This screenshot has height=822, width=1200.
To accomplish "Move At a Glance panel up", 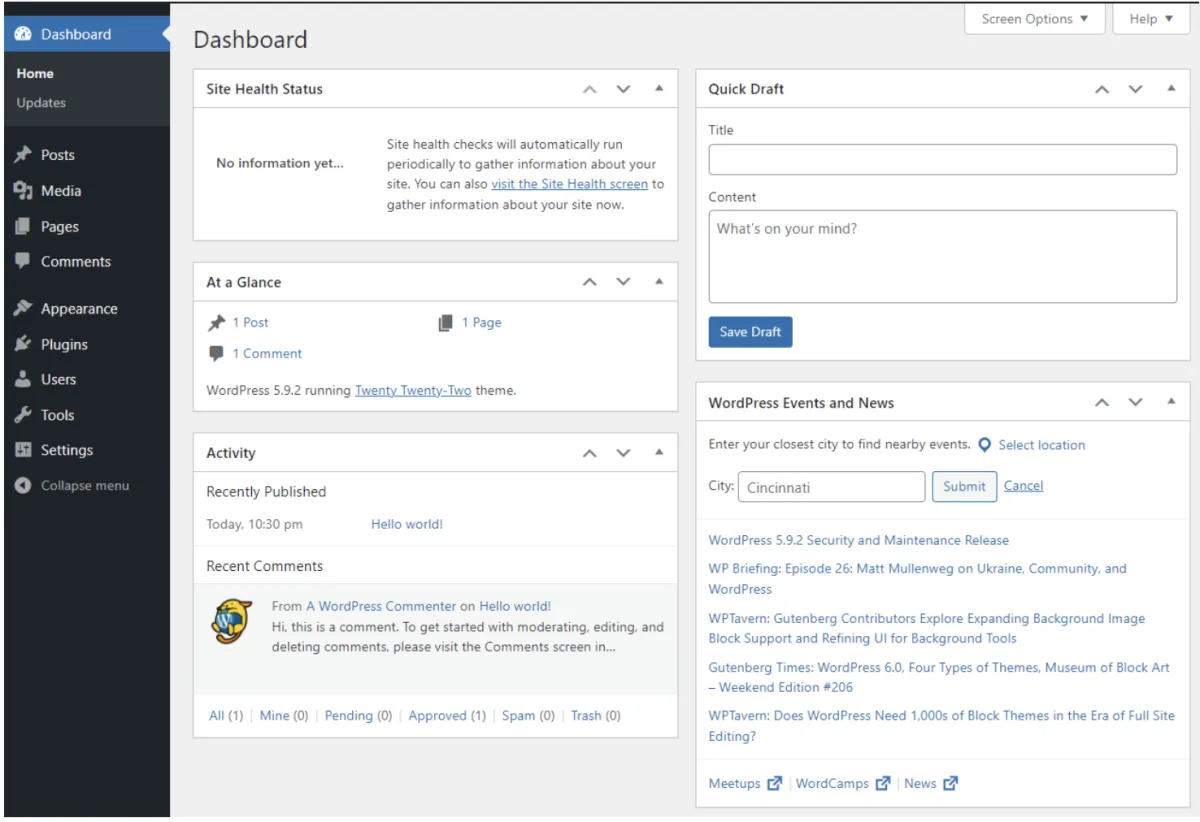I will (590, 282).
